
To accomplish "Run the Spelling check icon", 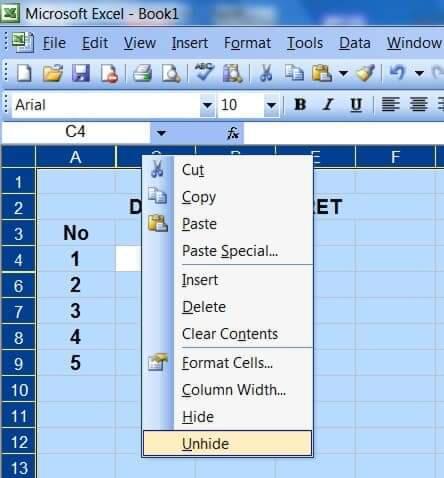I will click(204, 72).
